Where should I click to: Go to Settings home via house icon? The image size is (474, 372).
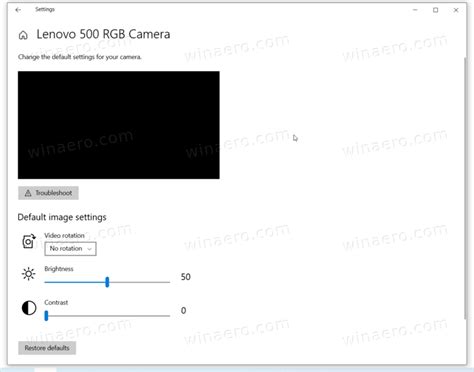pyautogui.click(x=23, y=35)
